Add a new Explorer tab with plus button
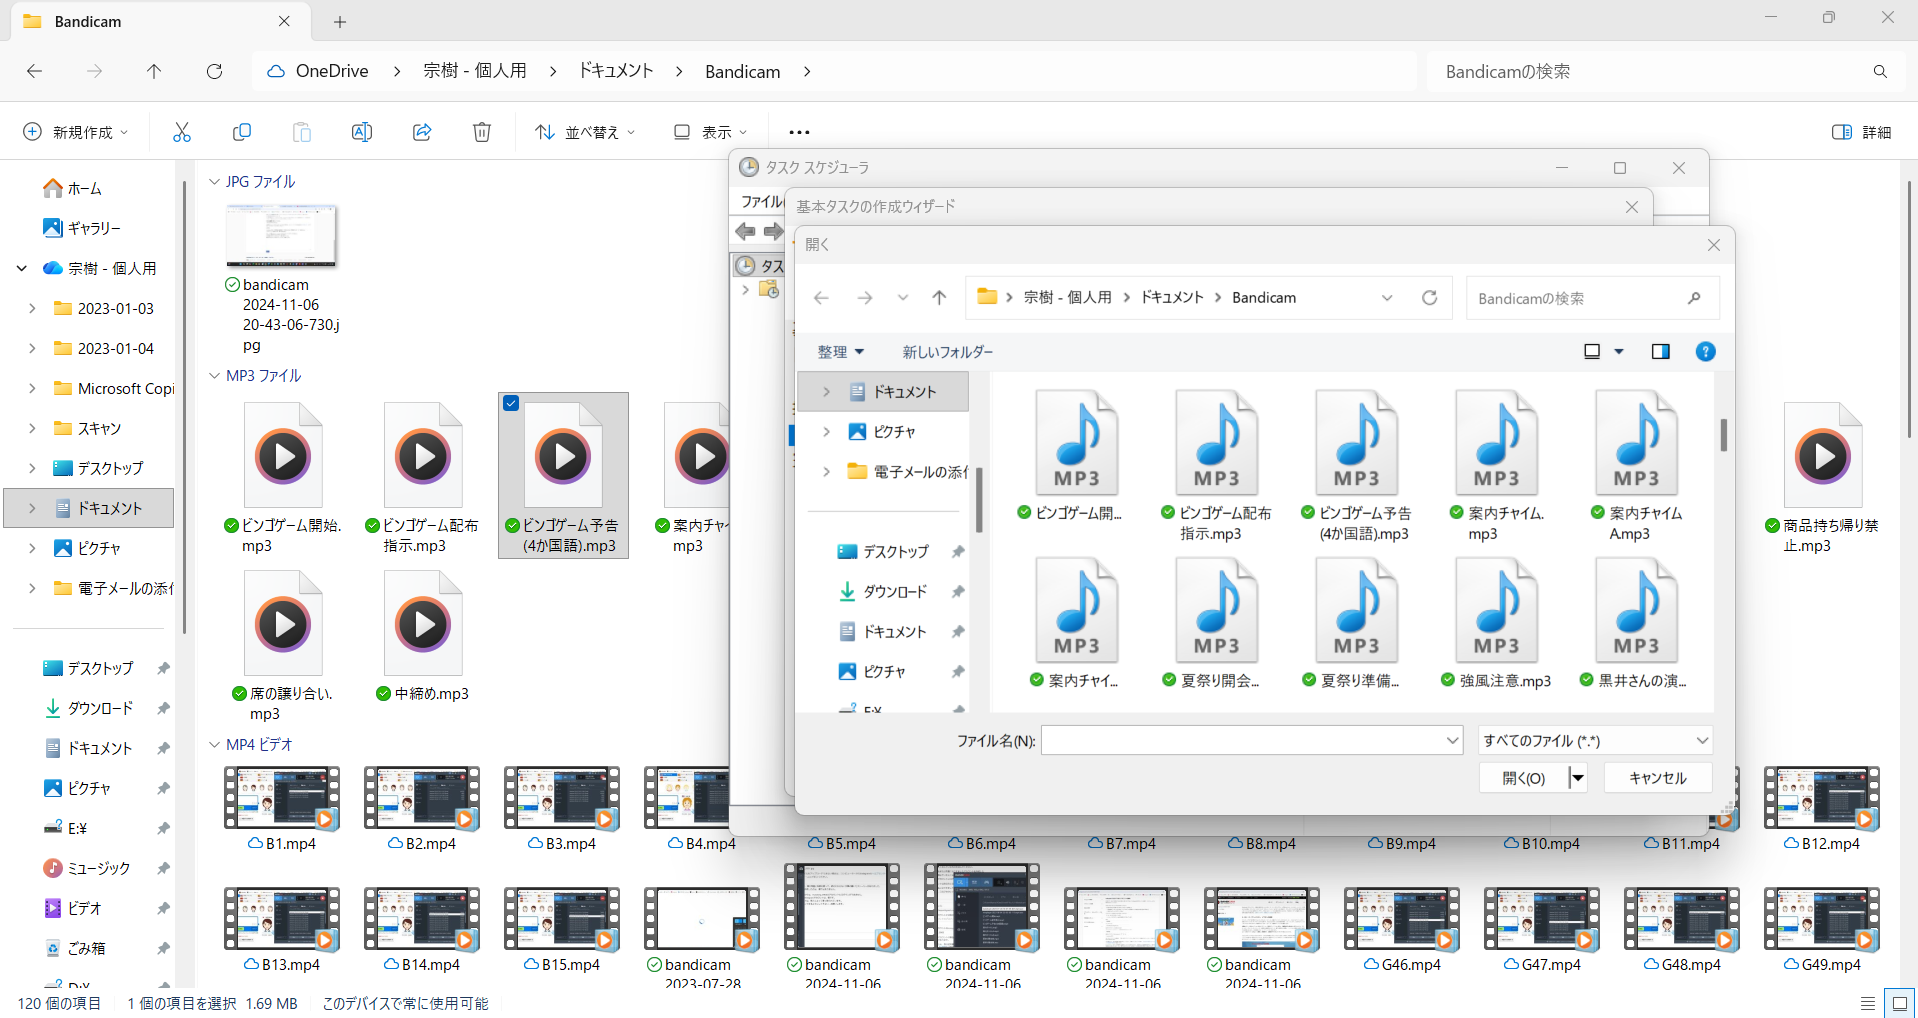Viewport: 1918px width, 1018px height. coord(340,22)
